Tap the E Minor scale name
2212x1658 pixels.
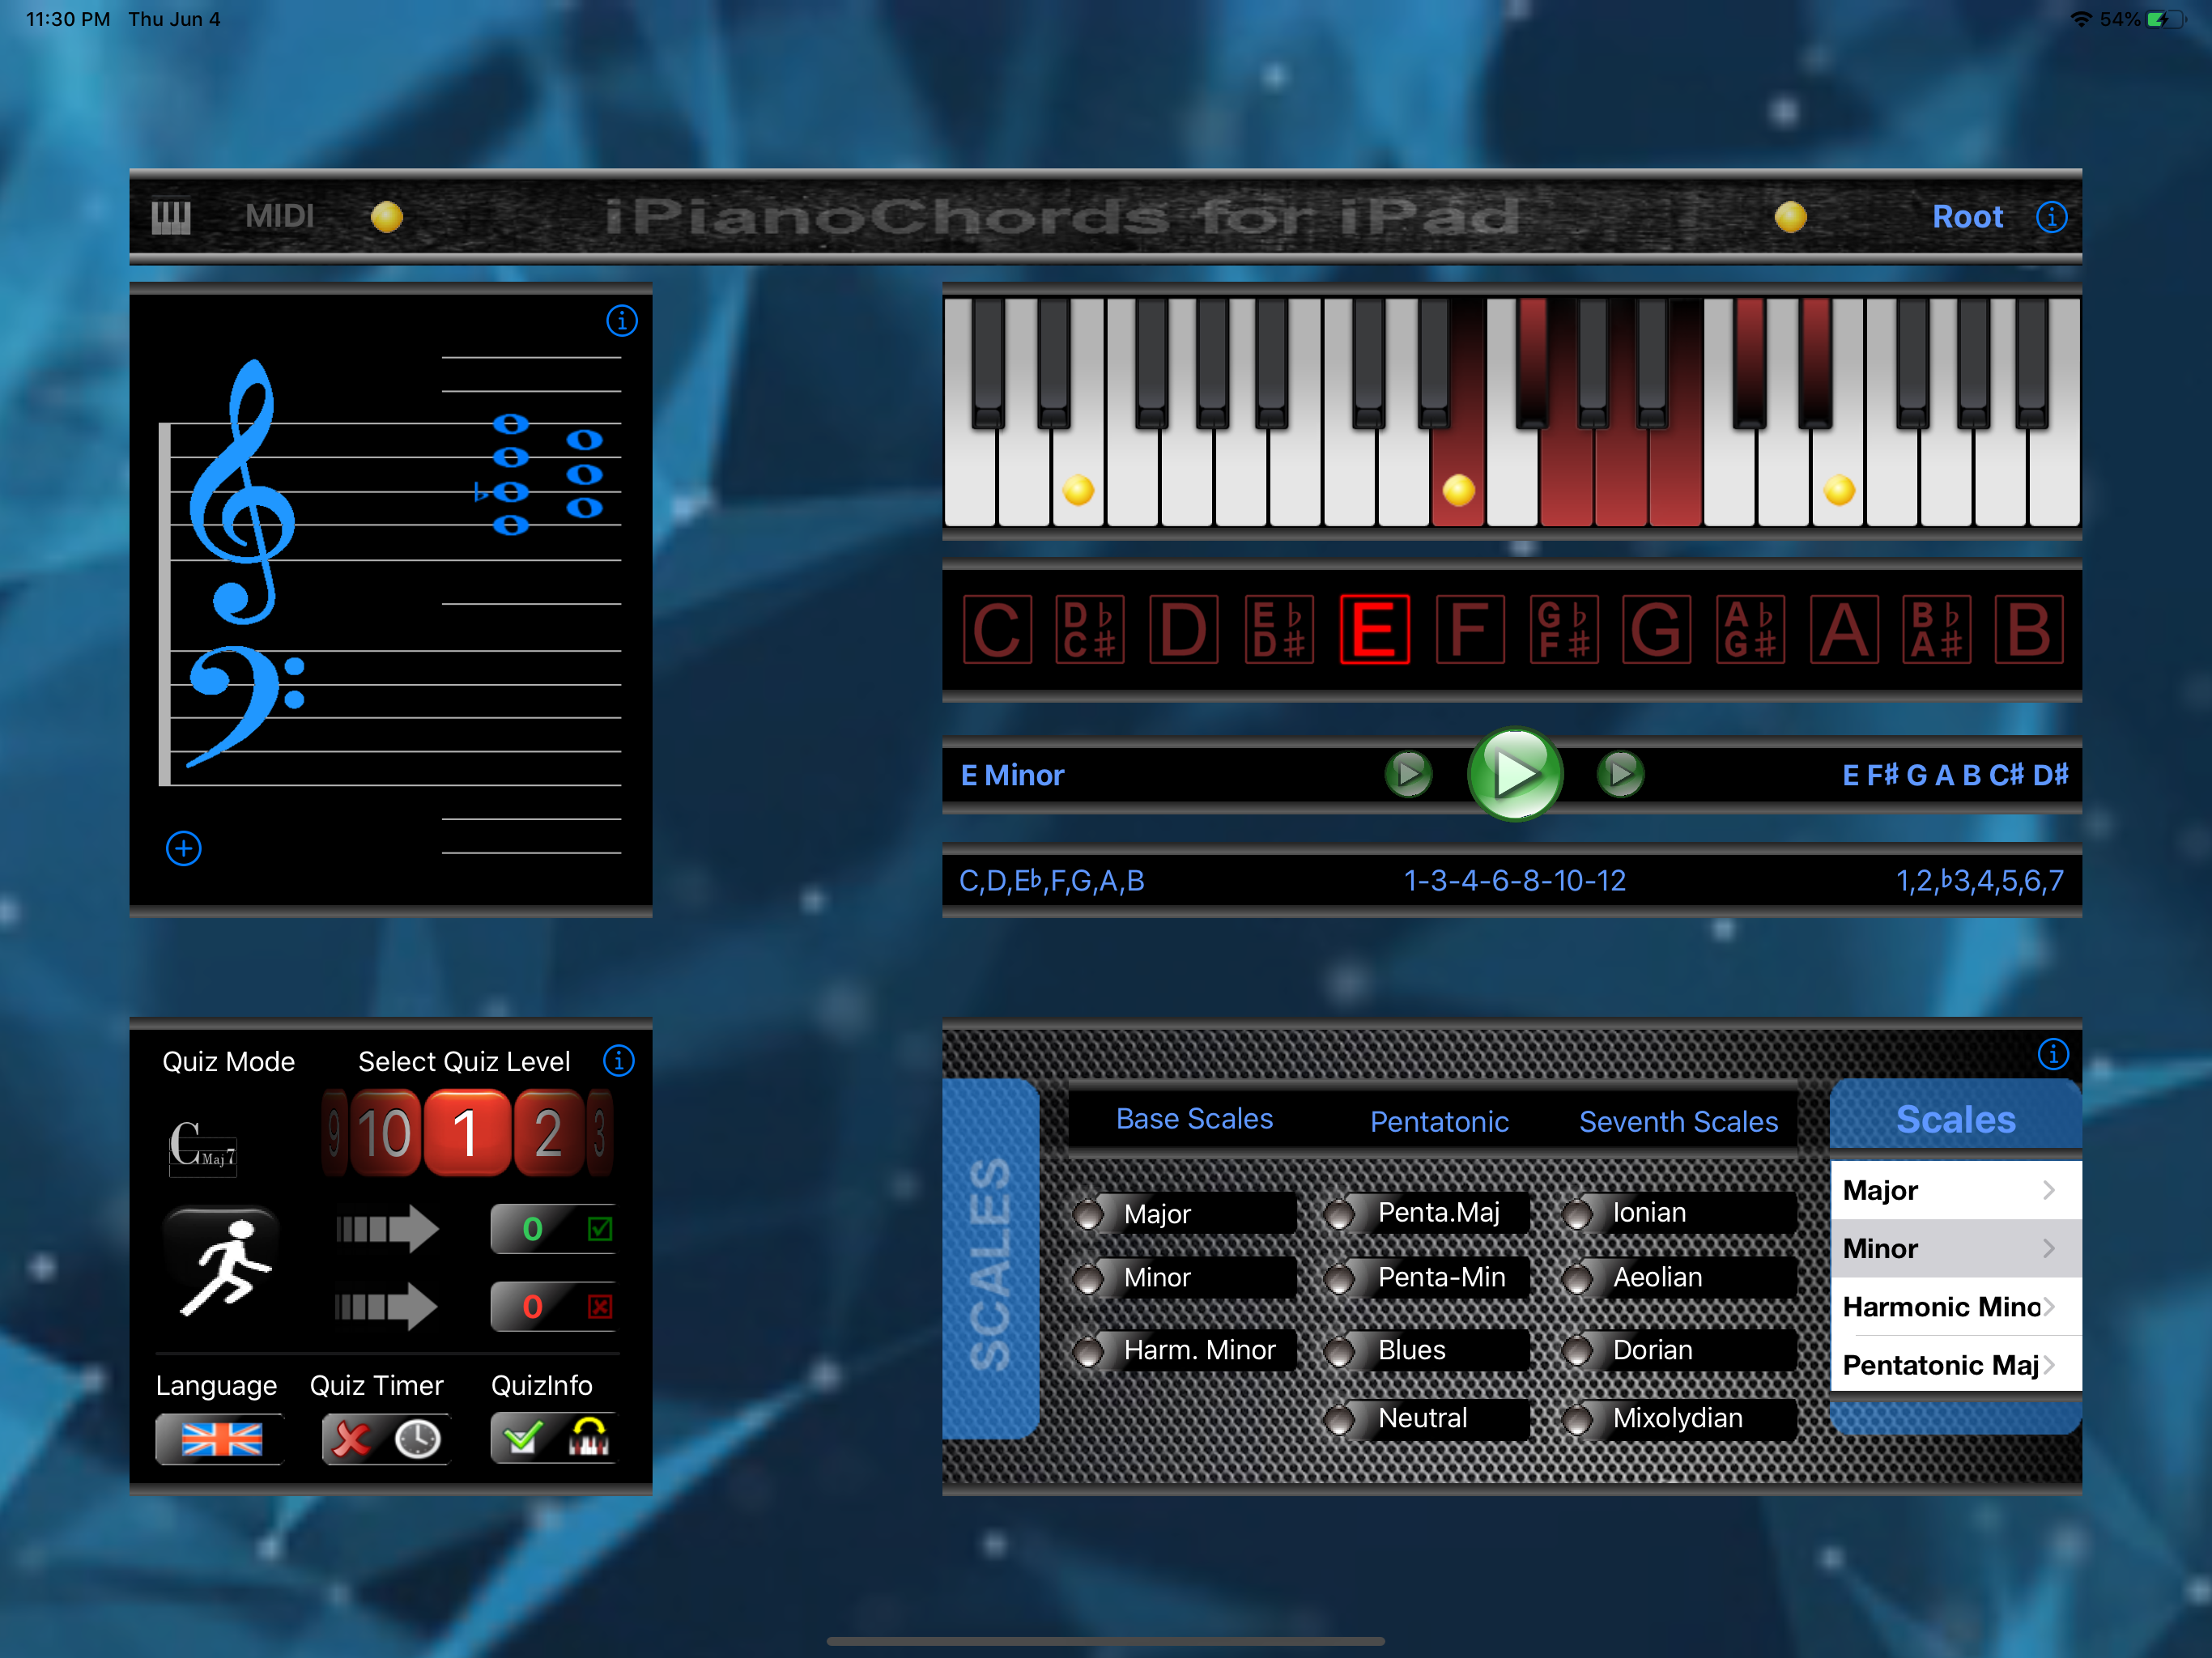click(x=1012, y=775)
